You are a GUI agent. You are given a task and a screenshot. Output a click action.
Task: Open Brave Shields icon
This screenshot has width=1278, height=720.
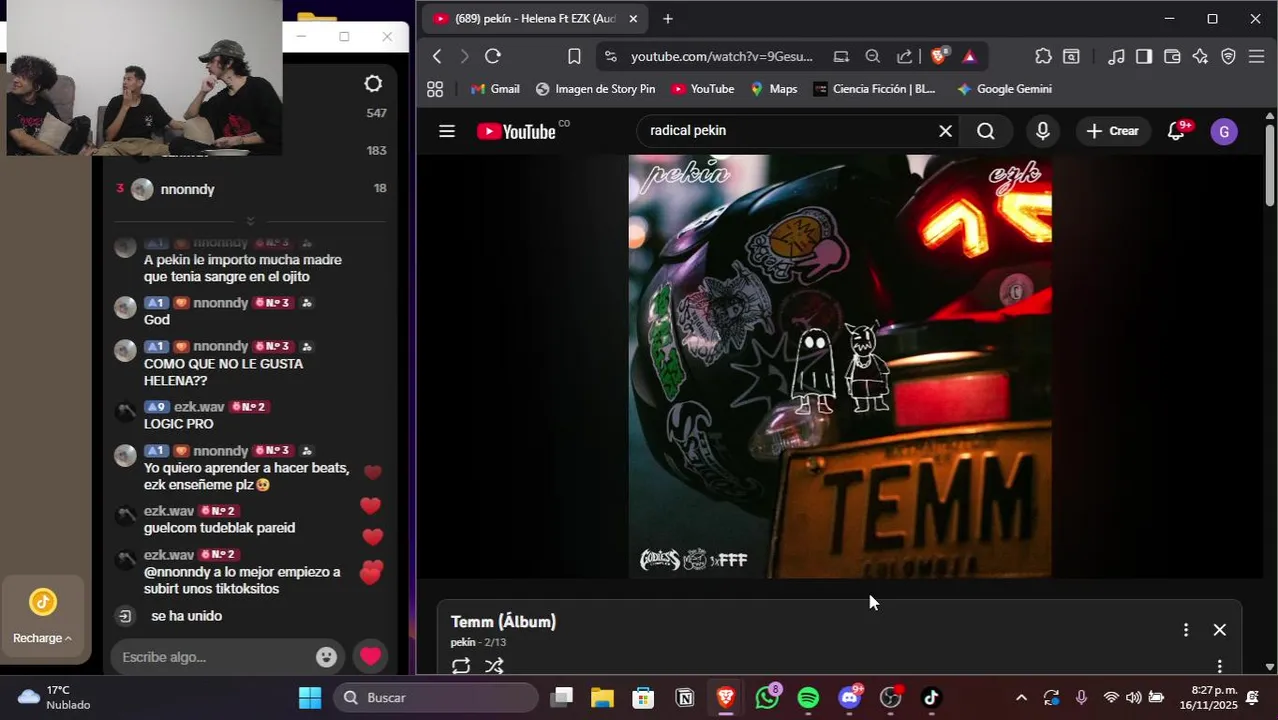(x=939, y=56)
